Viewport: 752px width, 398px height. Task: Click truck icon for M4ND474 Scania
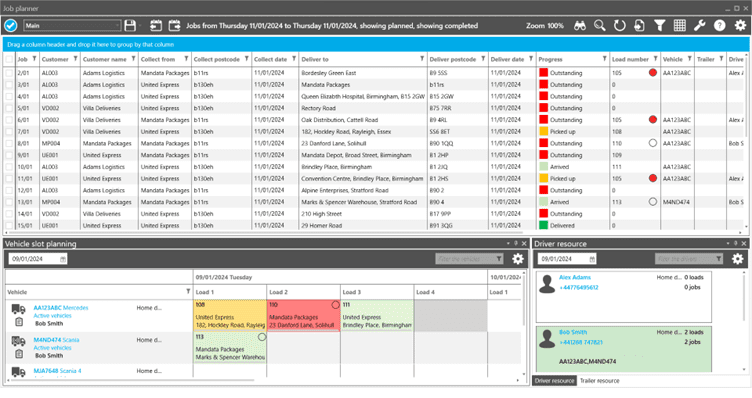(18, 341)
